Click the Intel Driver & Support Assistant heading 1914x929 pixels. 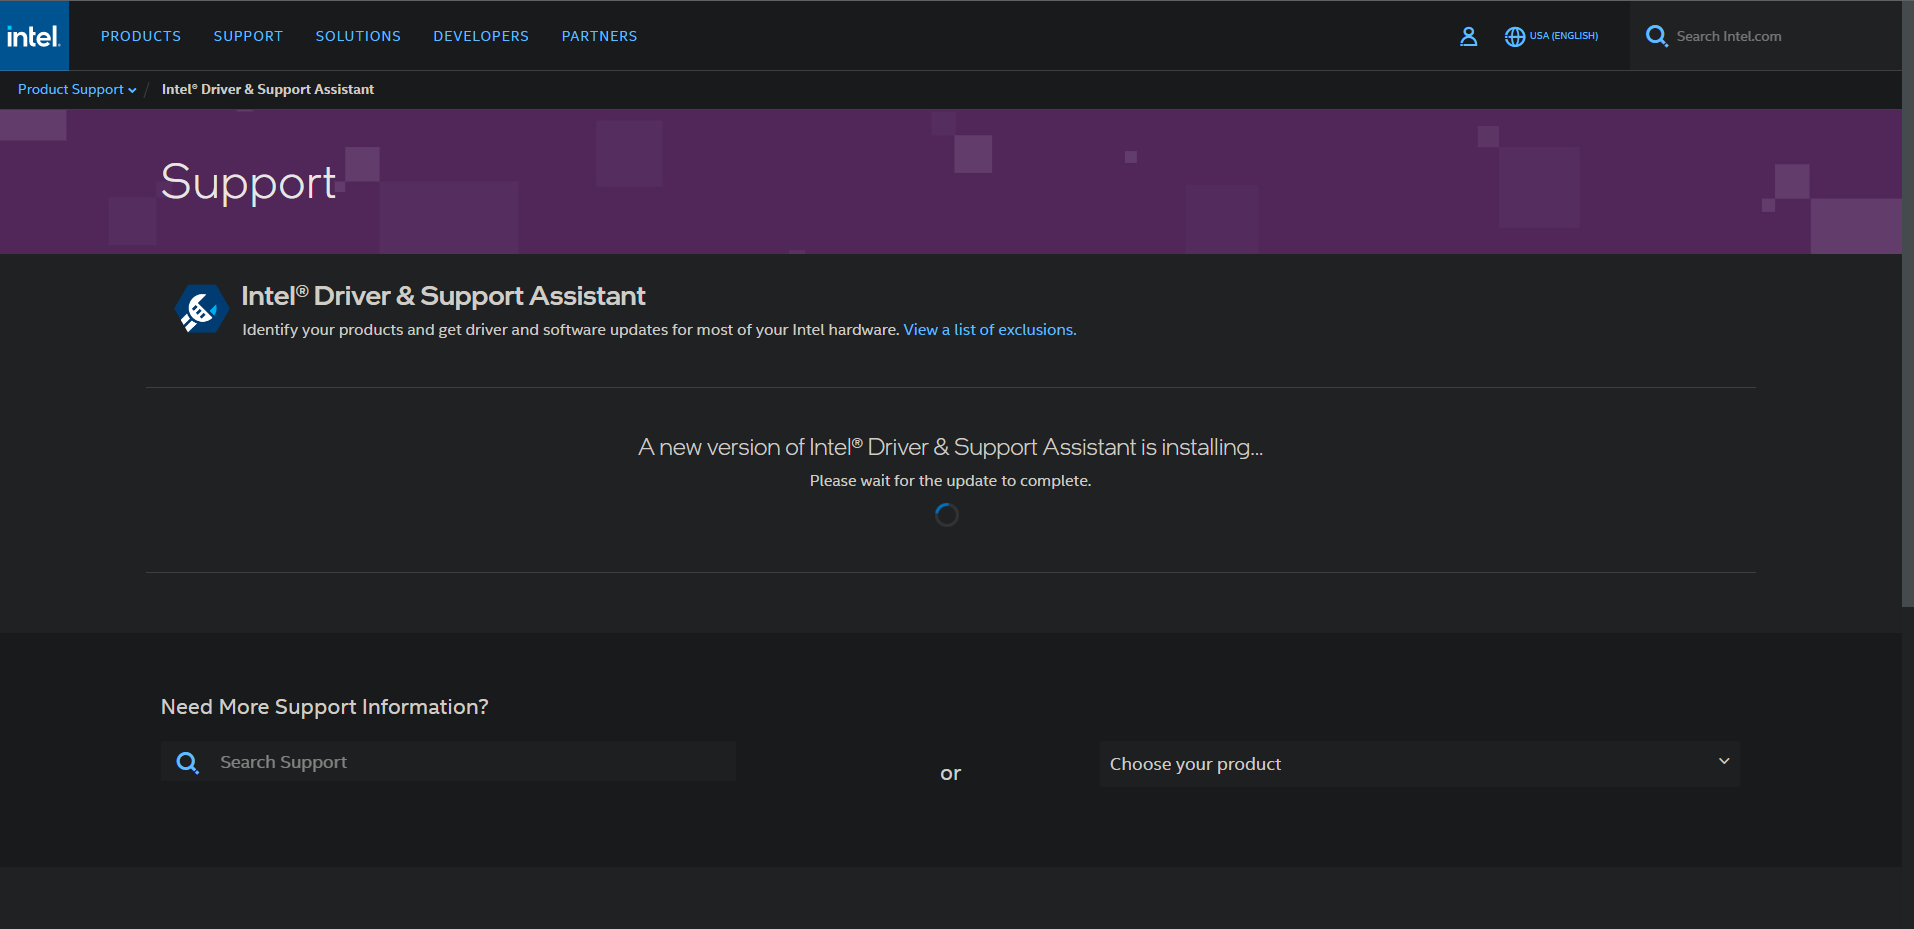click(x=443, y=296)
